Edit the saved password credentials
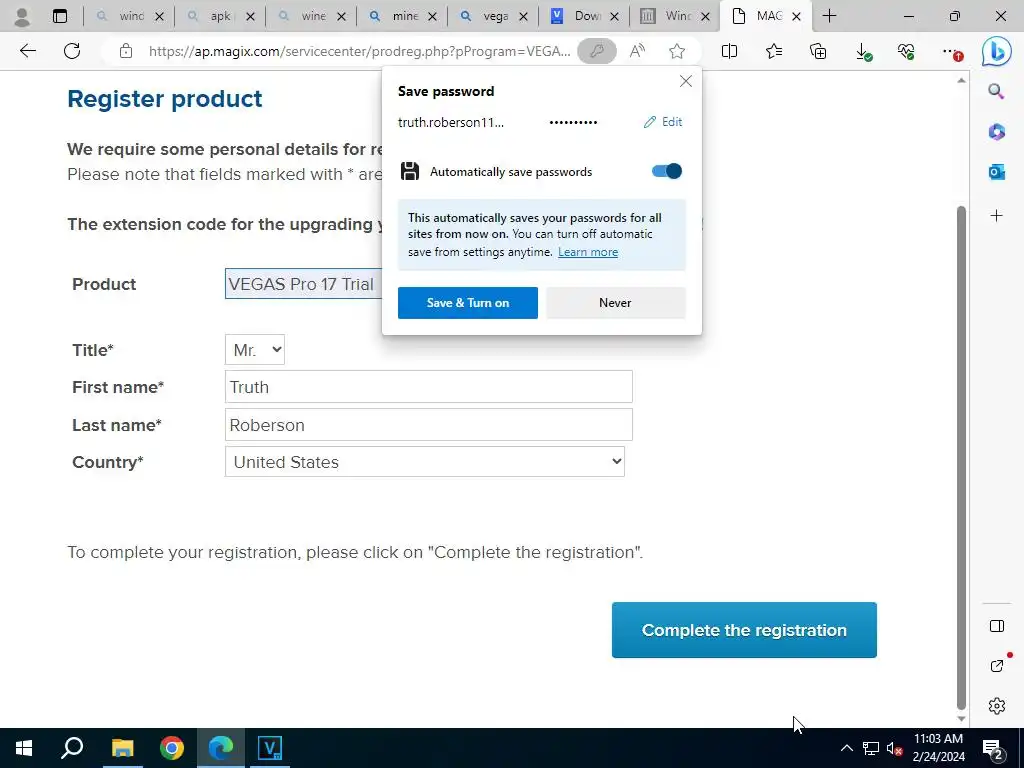The width and height of the screenshot is (1024, 768). point(663,122)
